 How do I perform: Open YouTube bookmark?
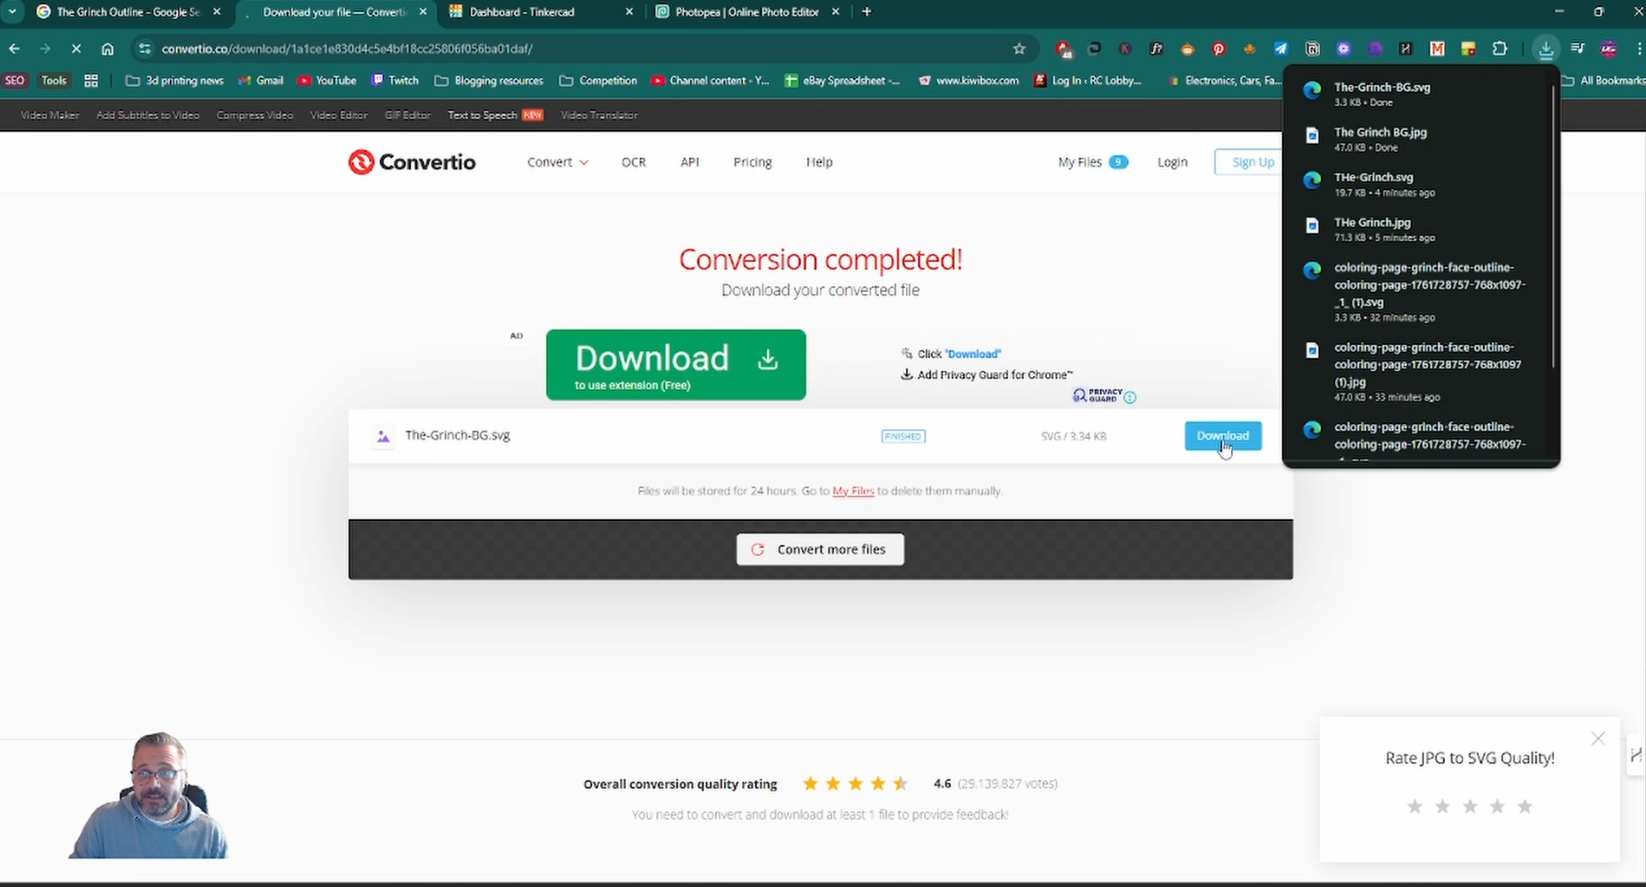click(327, 80)
